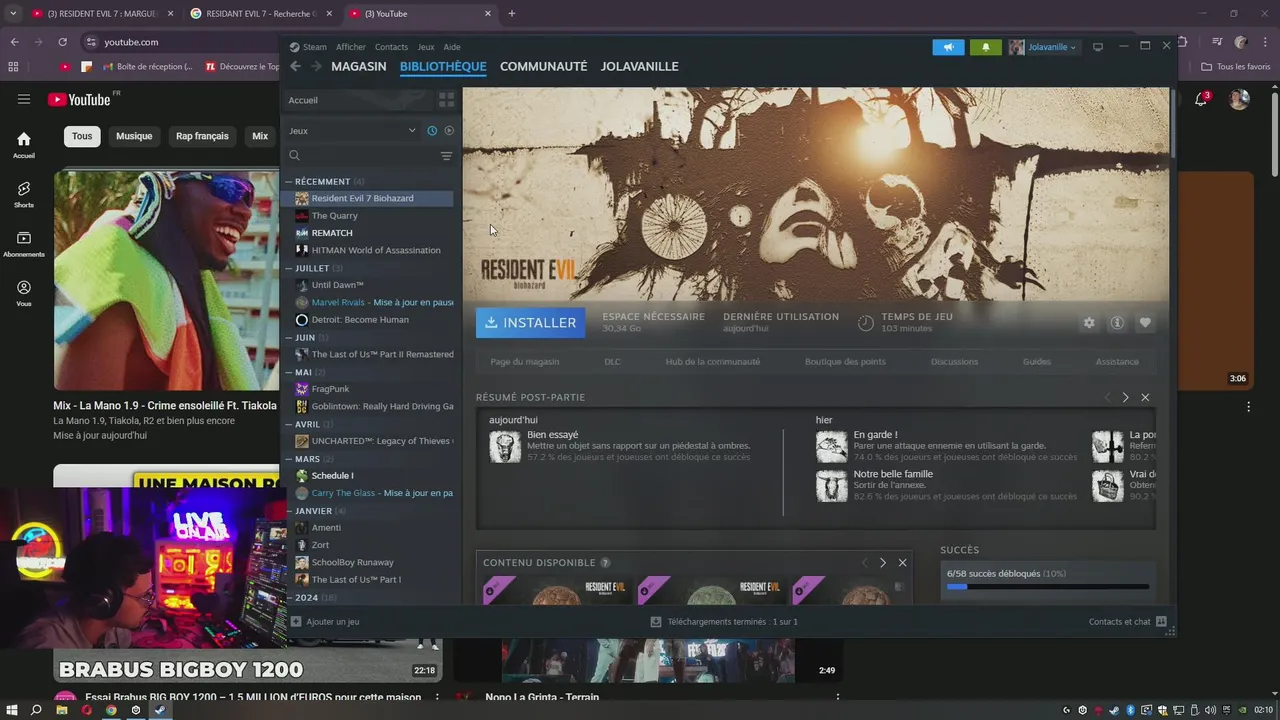1280x720 pixels.
Task: Switch Steam to Big Picture mode icon
Action: click(x=1097, y=47)
